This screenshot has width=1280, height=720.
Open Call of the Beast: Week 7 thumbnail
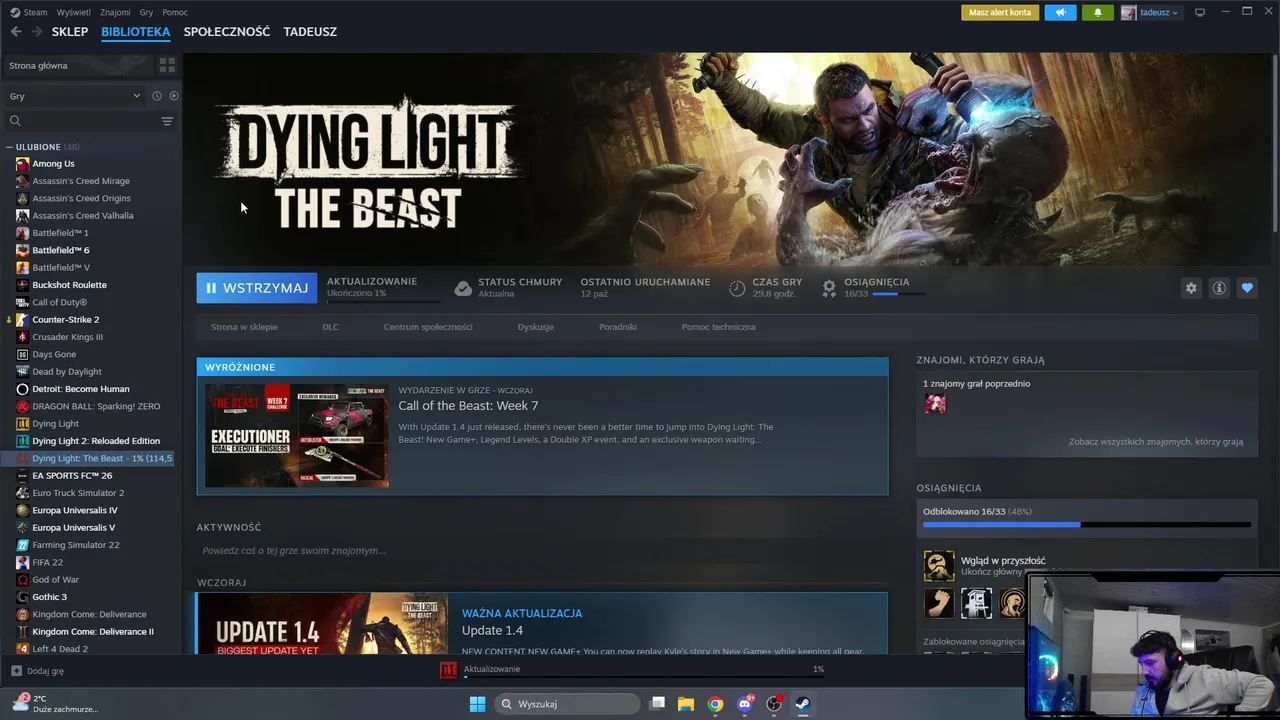pyautogui.click(x=297, y=435)
